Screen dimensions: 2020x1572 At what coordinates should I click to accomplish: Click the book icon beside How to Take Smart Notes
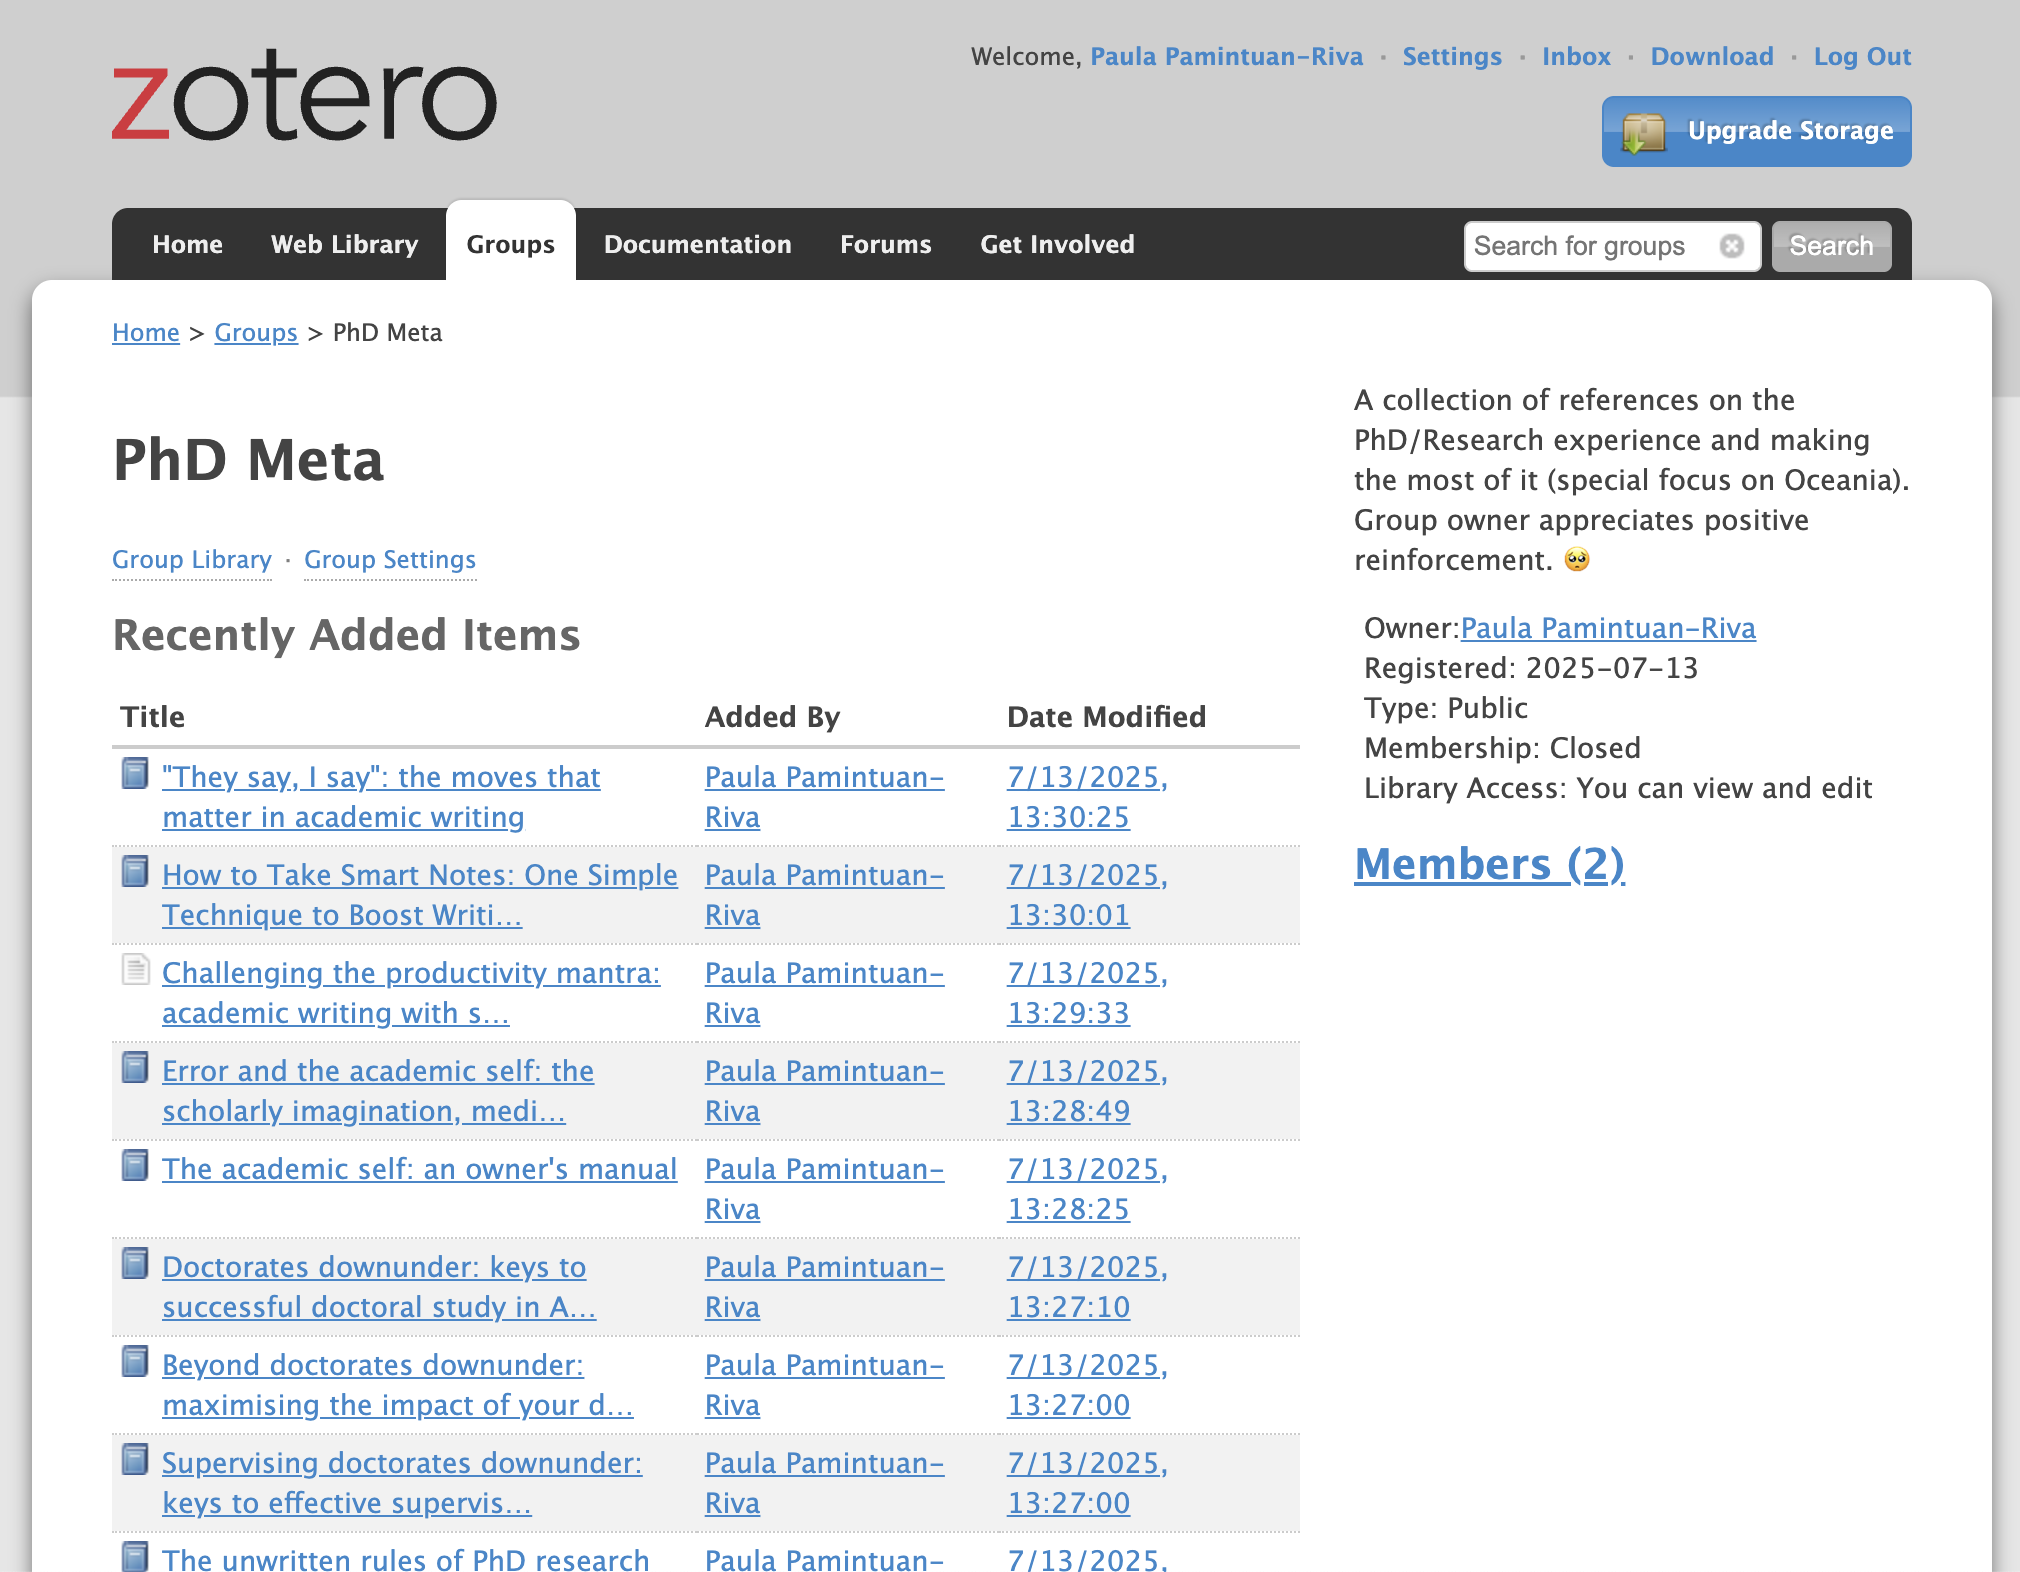(x=135, y=871)
